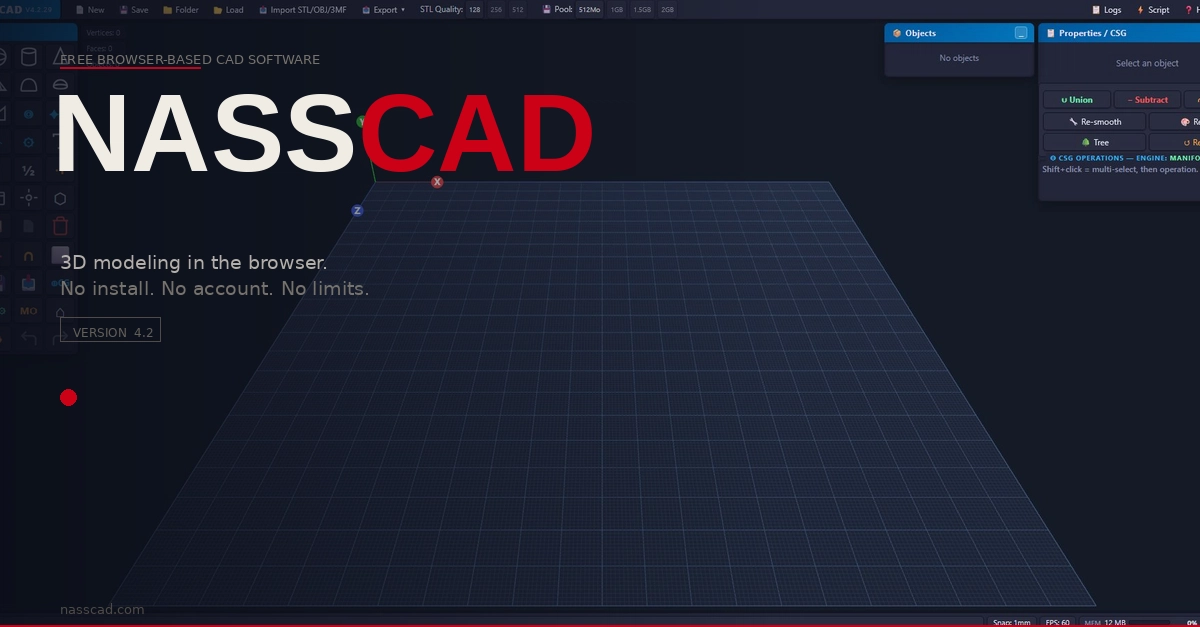The image size is (1200, 627).
Task: Click the Tree button
Action: (1094, 143)
